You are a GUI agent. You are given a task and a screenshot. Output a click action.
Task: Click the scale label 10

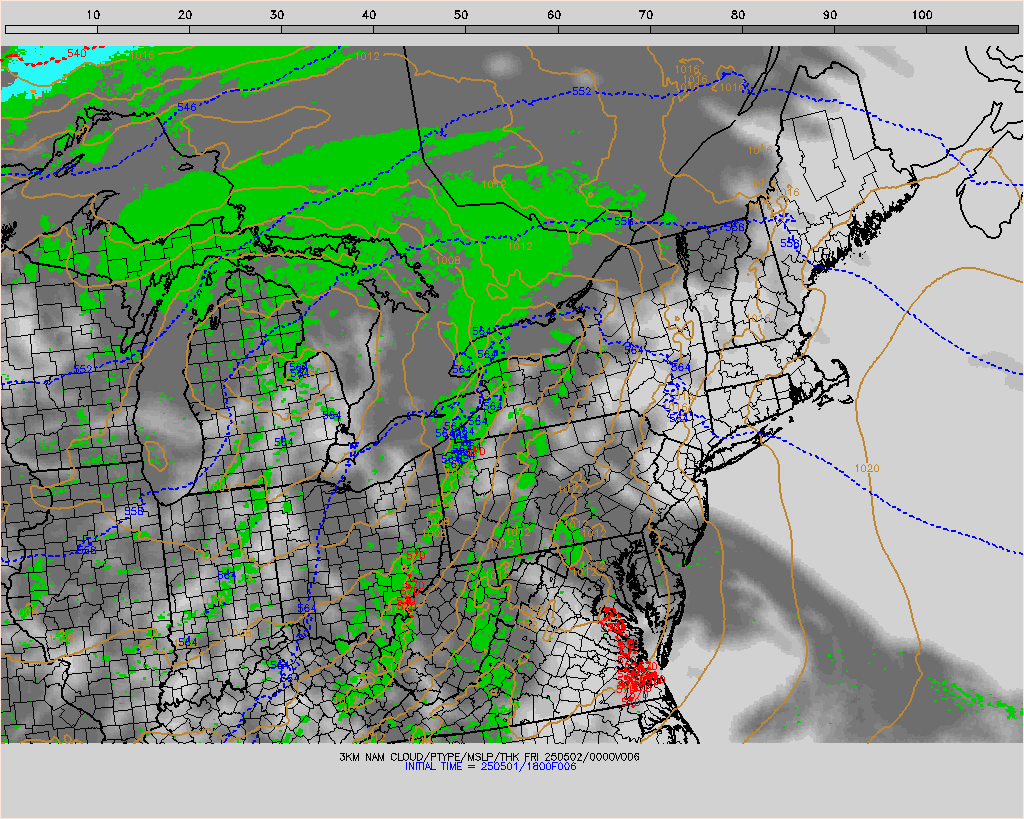[x=93, y=14]
